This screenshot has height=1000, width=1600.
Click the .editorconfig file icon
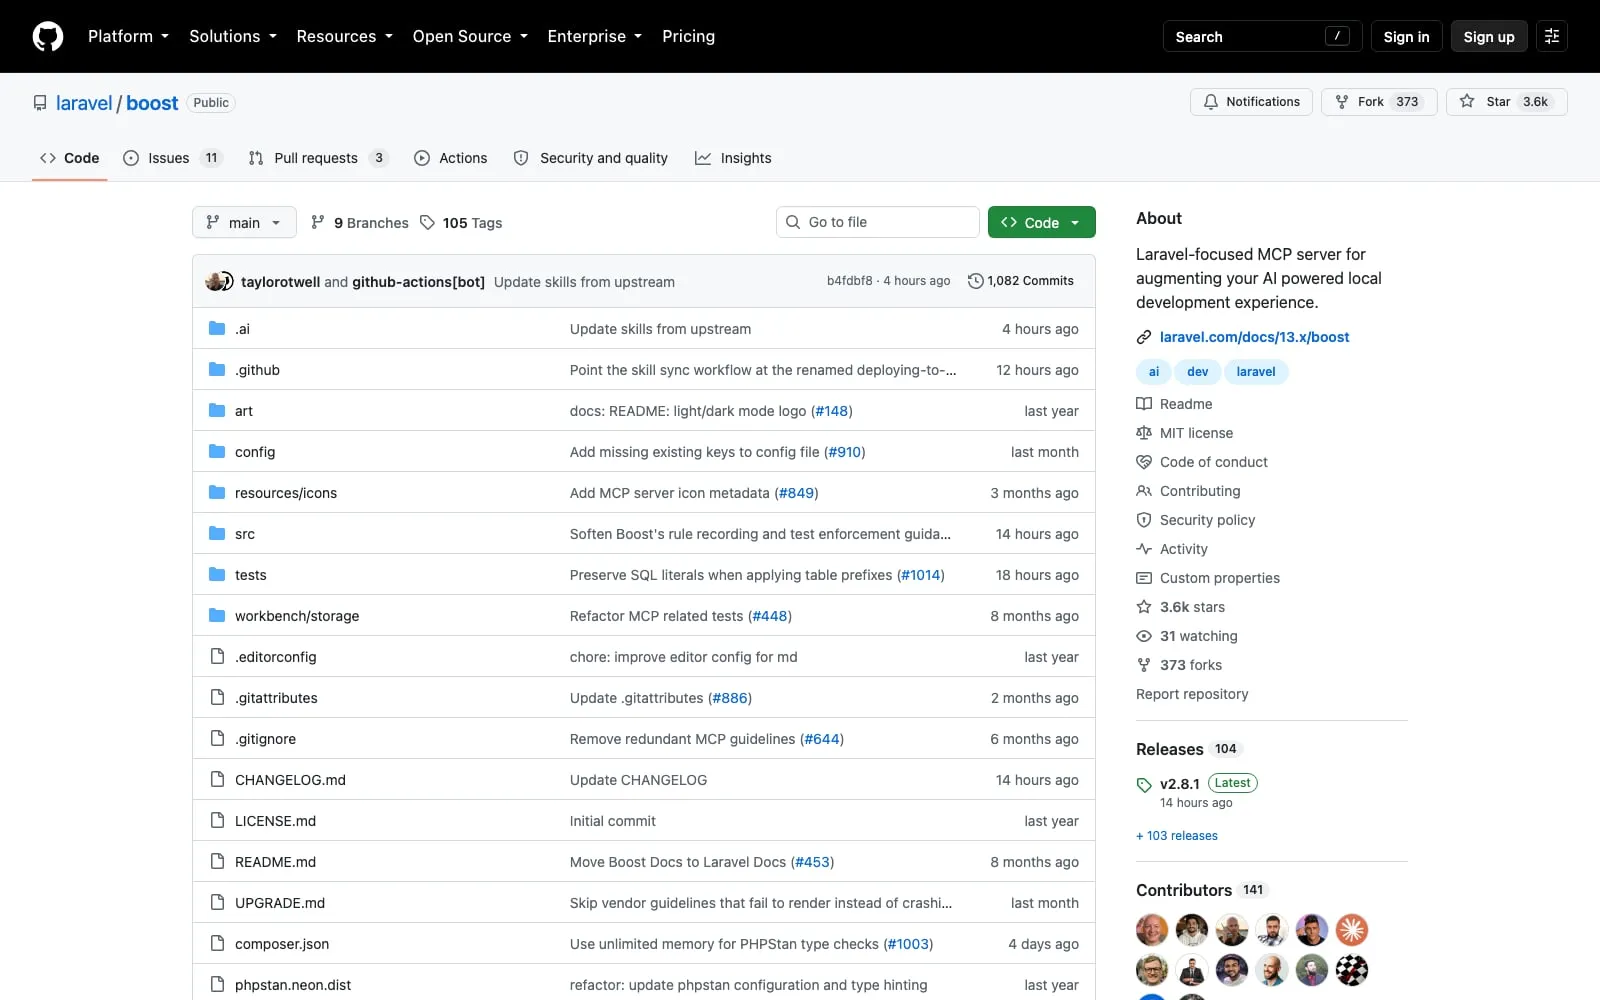coord(217,656)
